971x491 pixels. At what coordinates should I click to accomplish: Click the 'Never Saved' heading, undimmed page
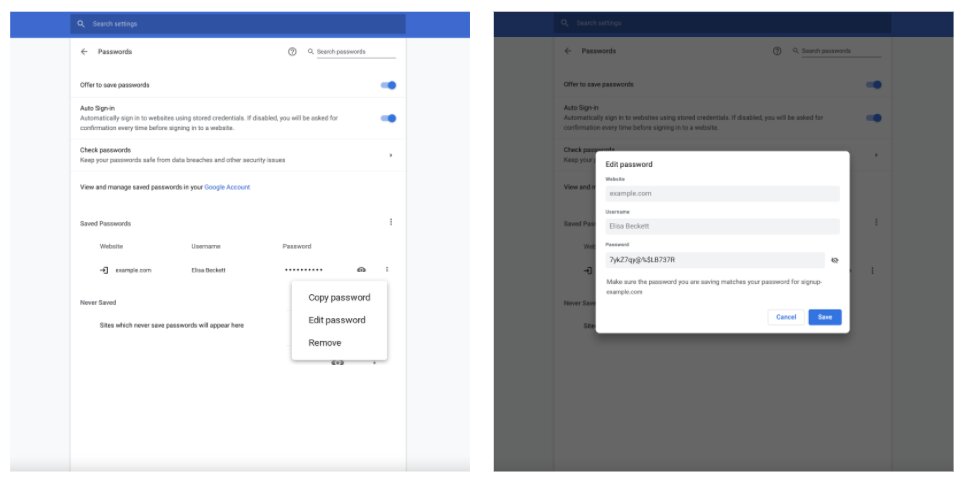(98, 303)
